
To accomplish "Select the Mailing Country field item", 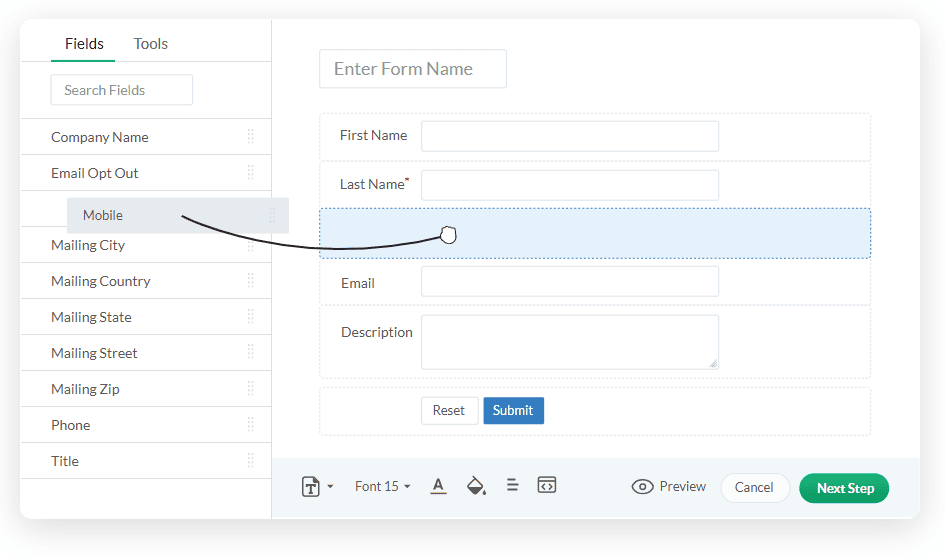I will click(101, 281).
